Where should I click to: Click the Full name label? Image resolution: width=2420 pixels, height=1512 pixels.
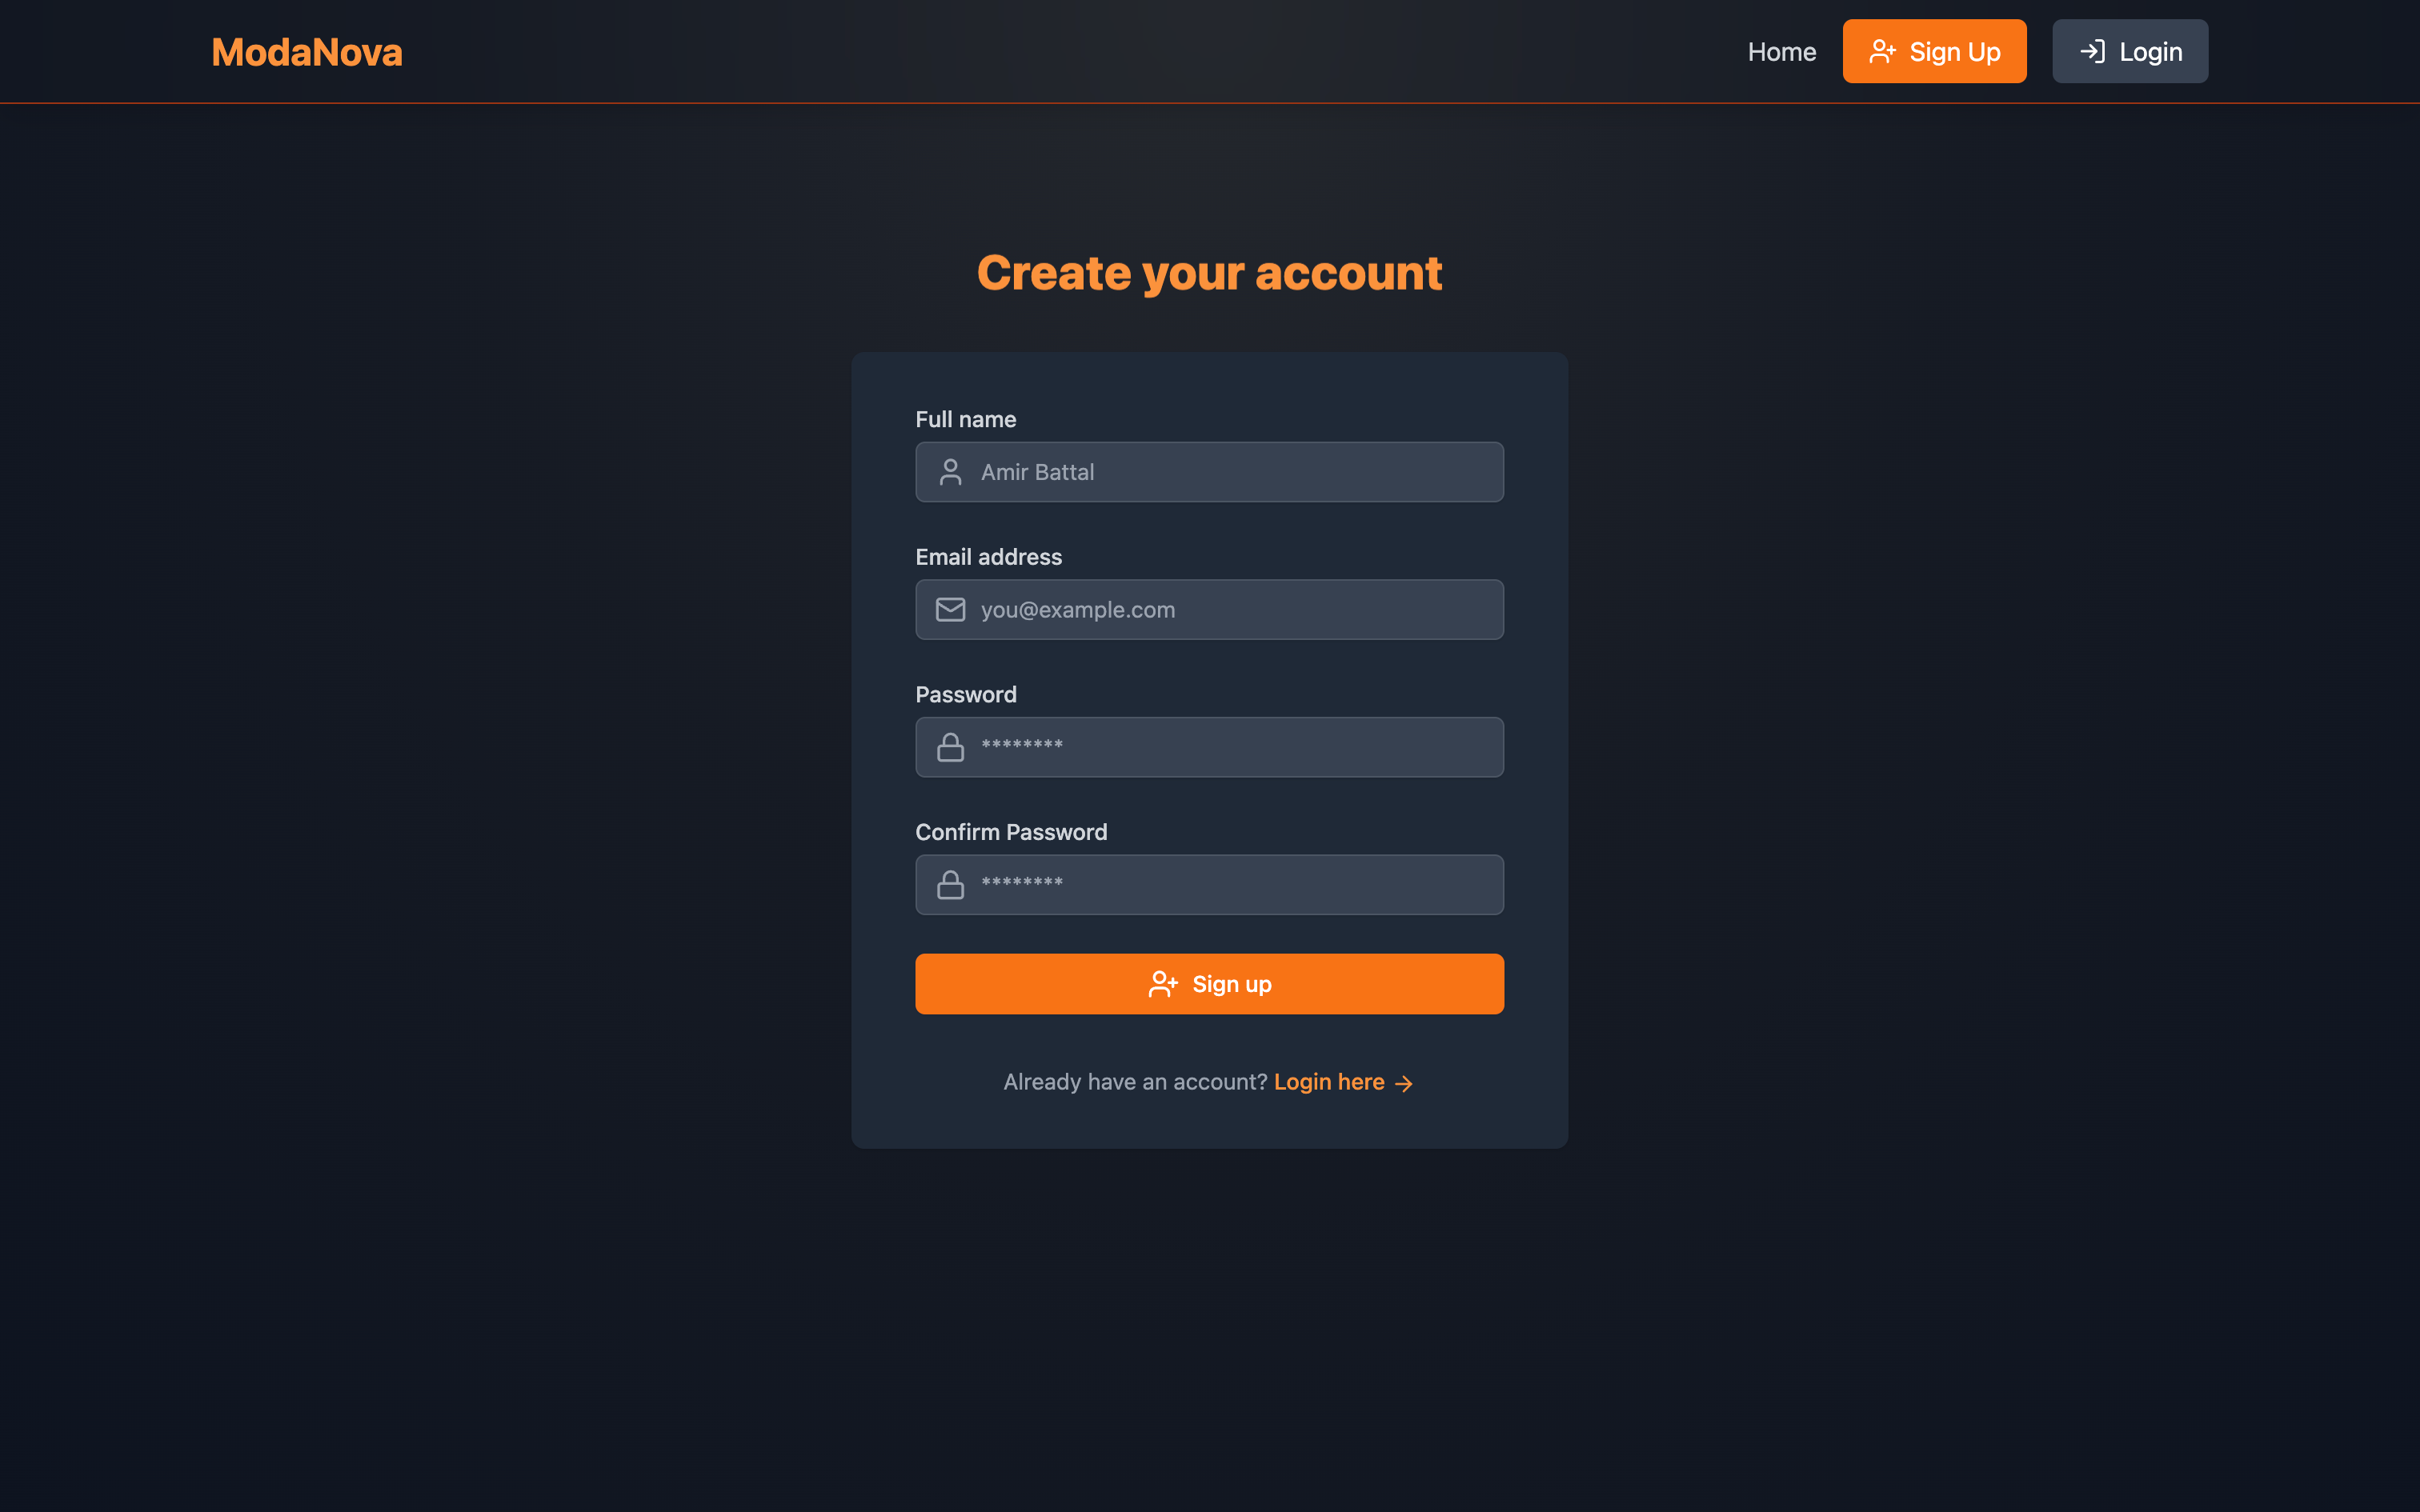(965, 419)
